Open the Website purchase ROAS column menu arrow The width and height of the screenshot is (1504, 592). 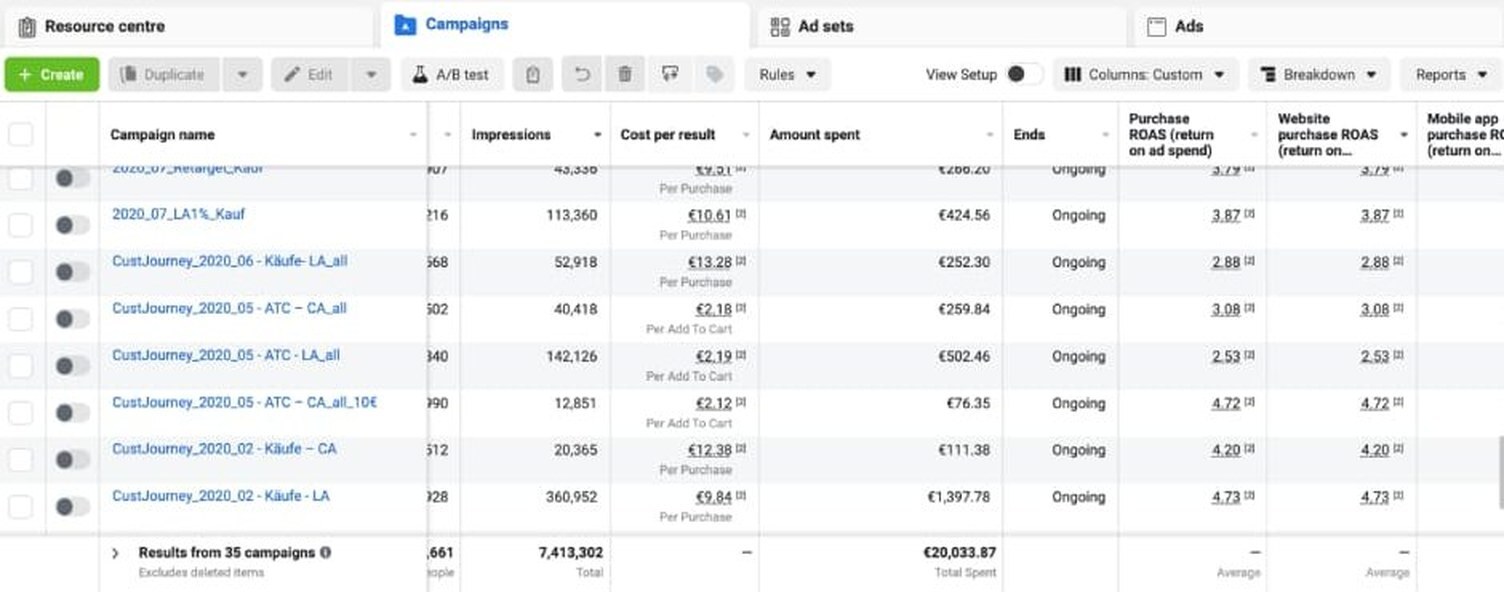(x=1403, y=135)
